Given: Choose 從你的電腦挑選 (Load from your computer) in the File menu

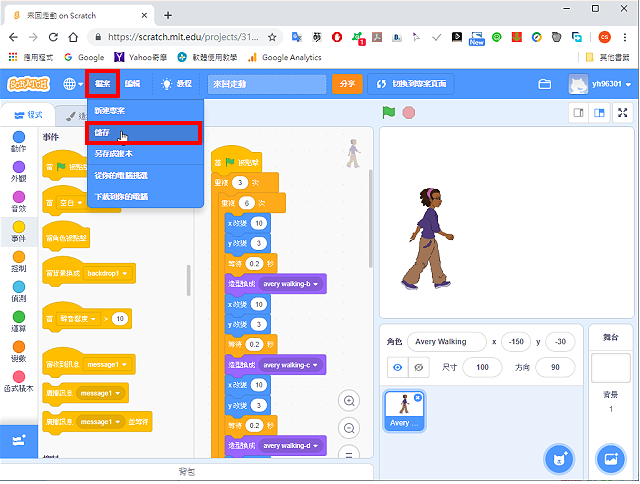Looking at the screenshot, I should (145, 175).
